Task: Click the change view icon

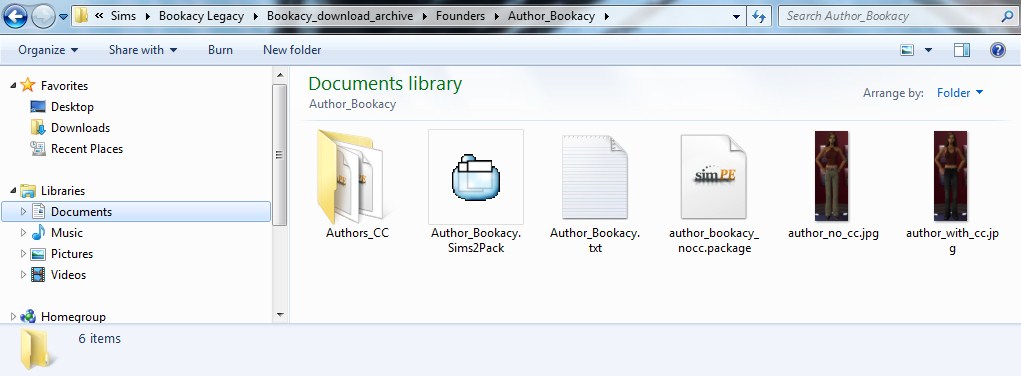Action: point(907,50)
